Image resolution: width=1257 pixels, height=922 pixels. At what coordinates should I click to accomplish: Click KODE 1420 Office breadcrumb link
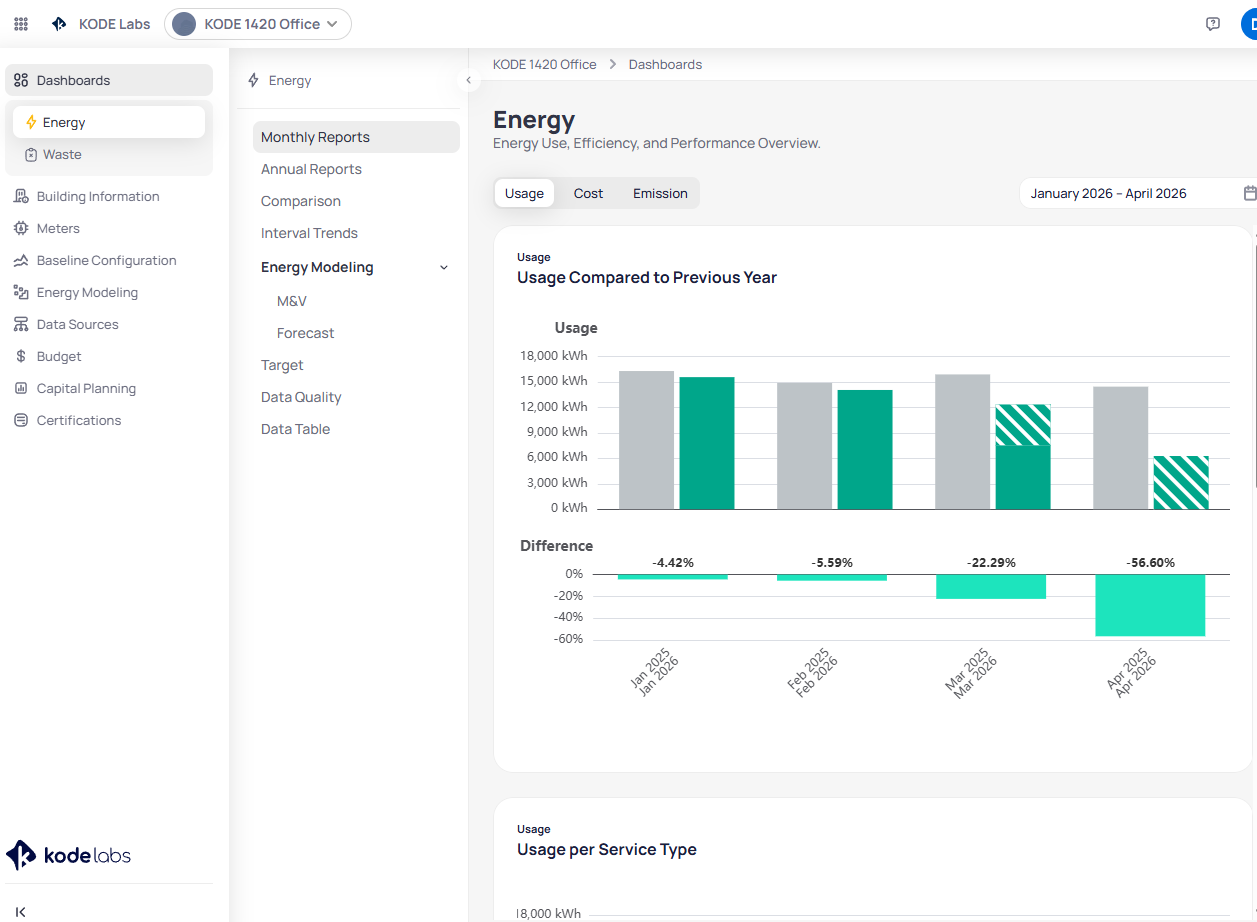(544, 64)
